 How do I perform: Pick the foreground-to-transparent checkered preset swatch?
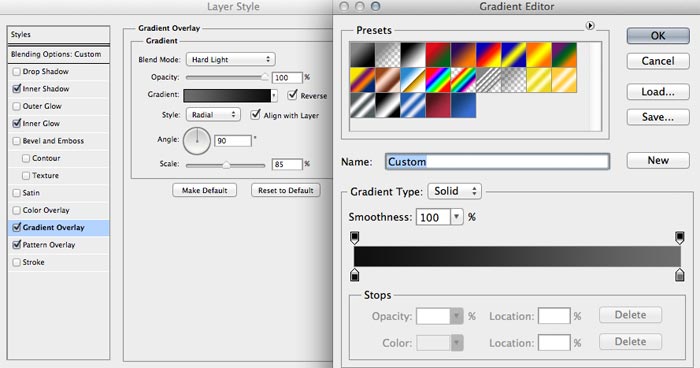[x=388, y=55]
